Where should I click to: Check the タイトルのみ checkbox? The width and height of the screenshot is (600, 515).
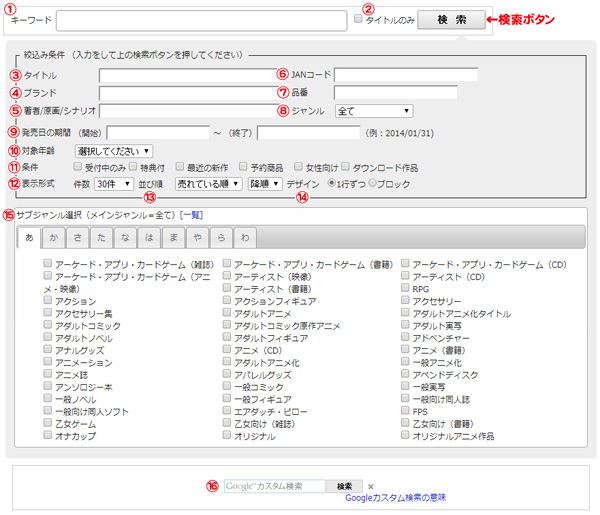click(358, 18)
